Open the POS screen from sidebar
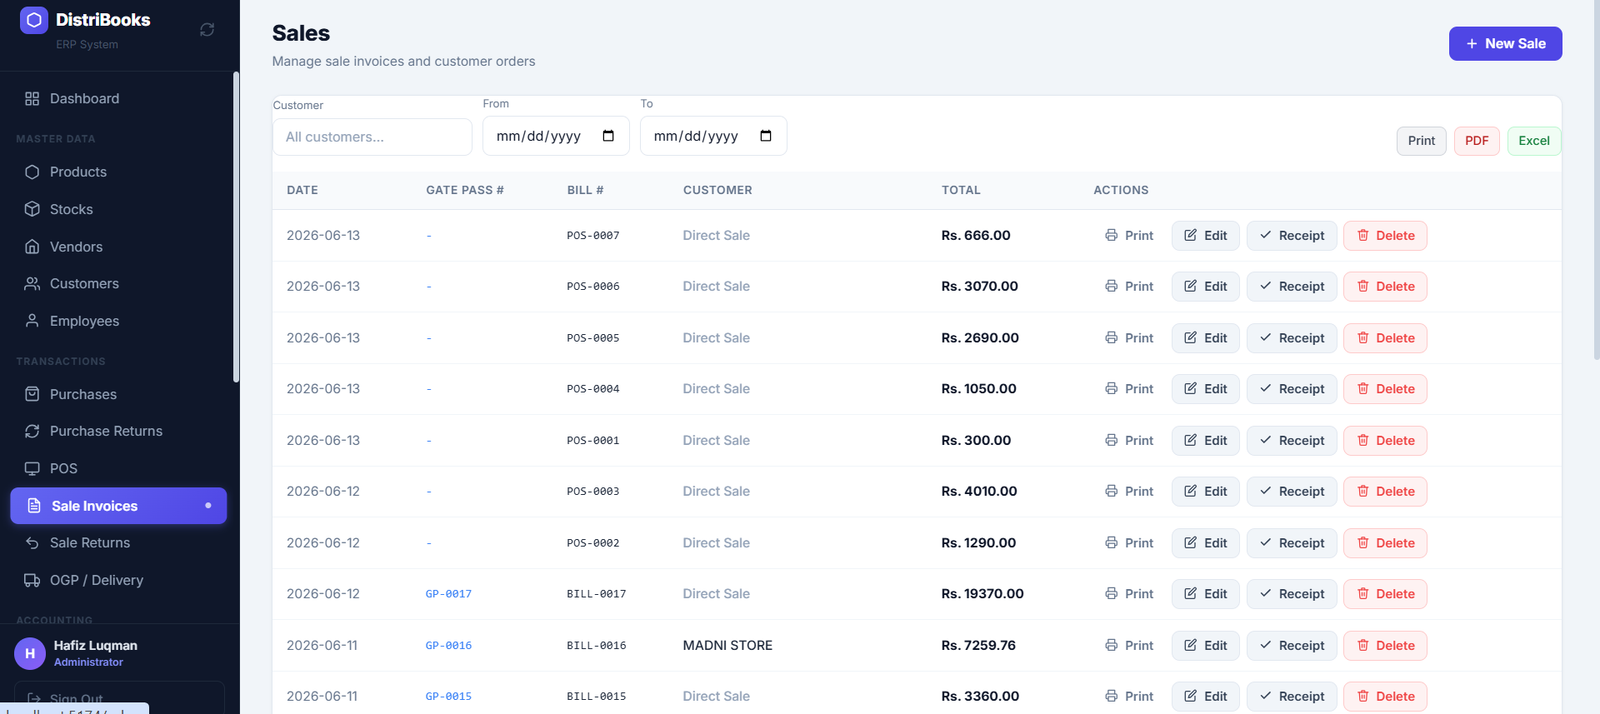This screenshot has width=1600, height=714. tap(118, 468)
